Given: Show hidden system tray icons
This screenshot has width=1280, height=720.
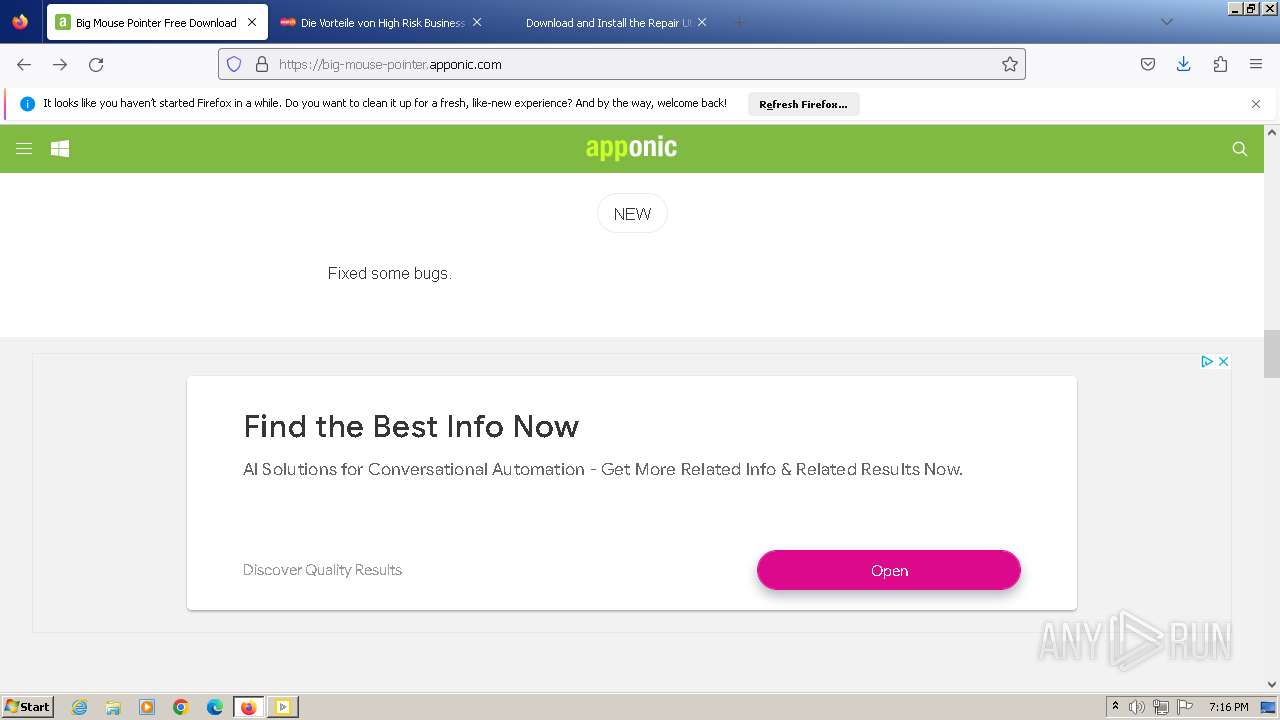Looking at the screenshot, I should 1115,706.
